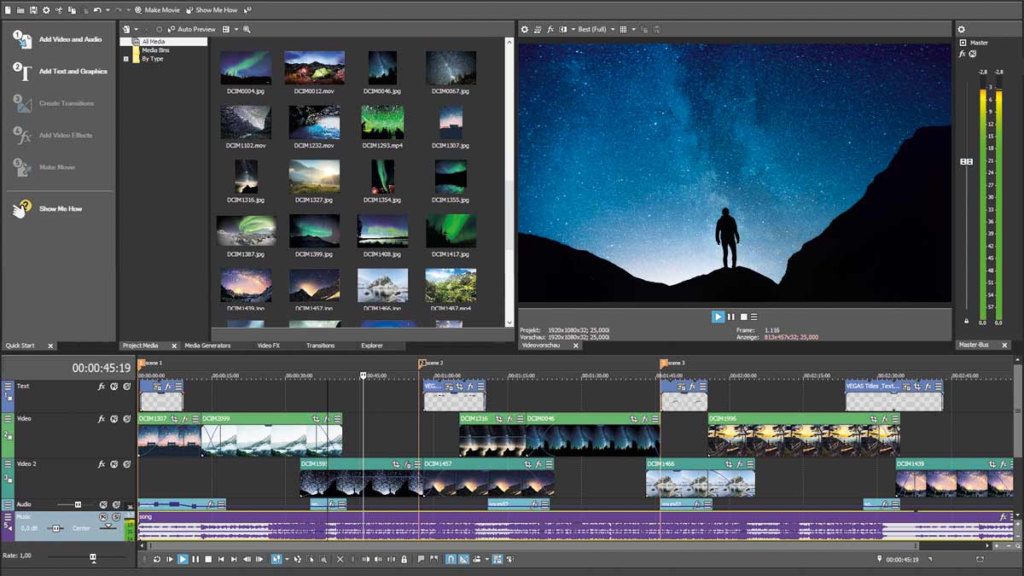Click the Master volume fader handle
1024x576 pixels.
(967, 162)
